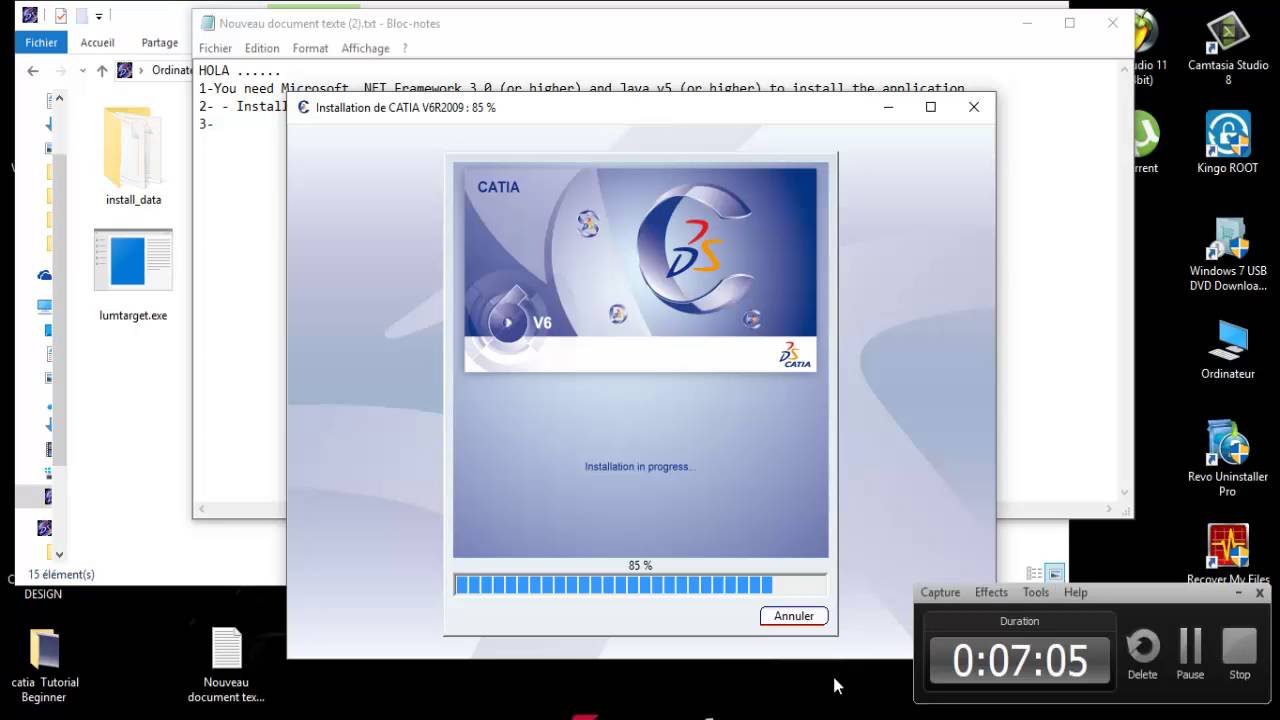Image resolution: width=1280 pixels, height=720 pixels.
Task: Delete the current recording
Action: click(x=1142, y=655)
